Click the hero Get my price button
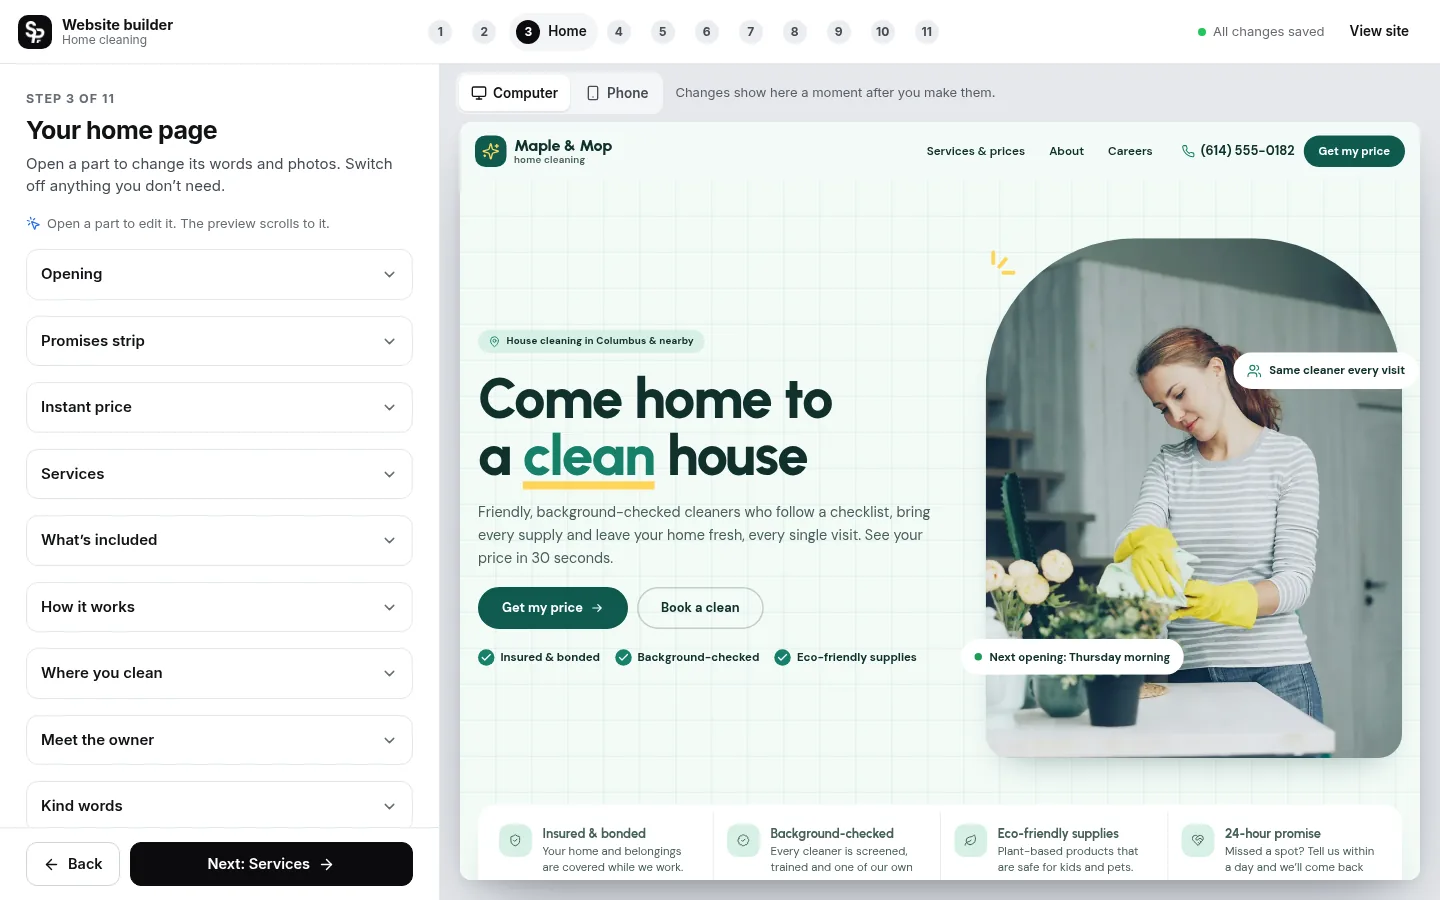Image resolution: width=1440 pixels, height=900 pixels. (x=553, y=608)
